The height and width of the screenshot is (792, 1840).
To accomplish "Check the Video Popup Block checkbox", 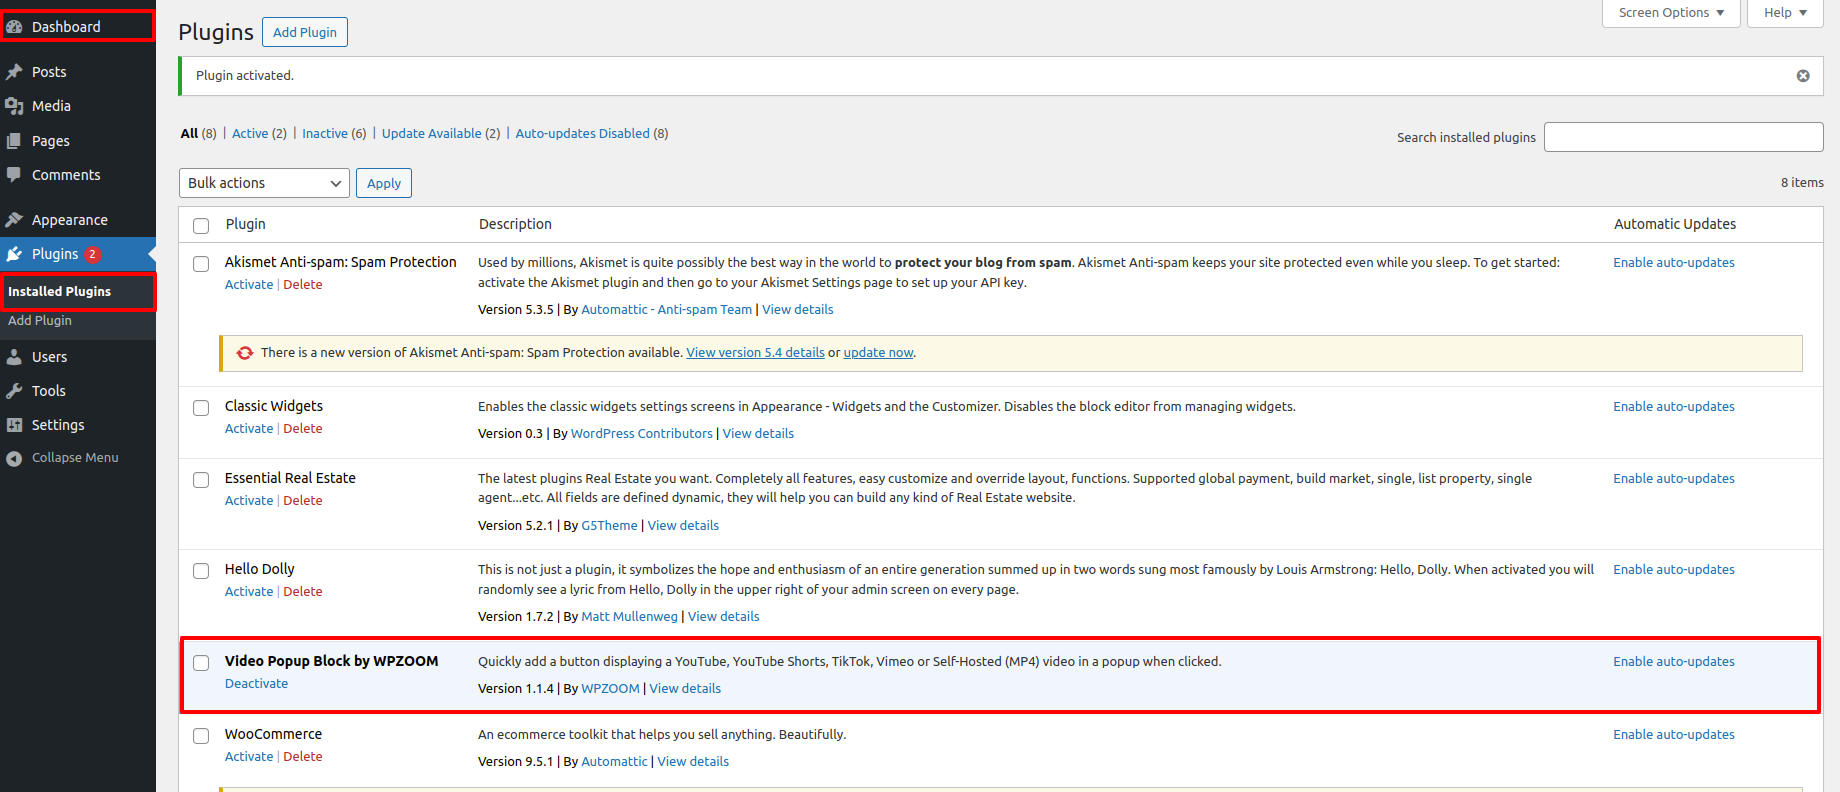I will pyautogui.click(x=201, y=663).
